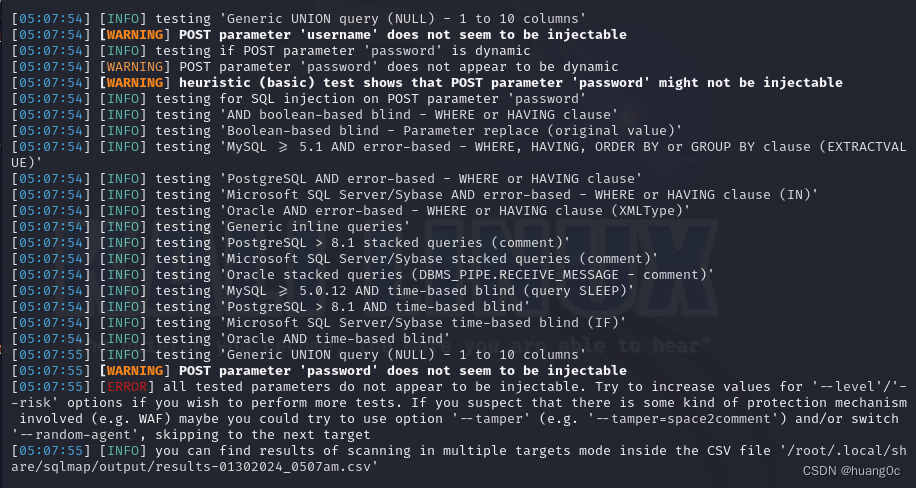The height and width of the screenshot is (488, 916).
Task: Click the 'heuristic (basic) test' warning message
Action: tap(511, 82)
